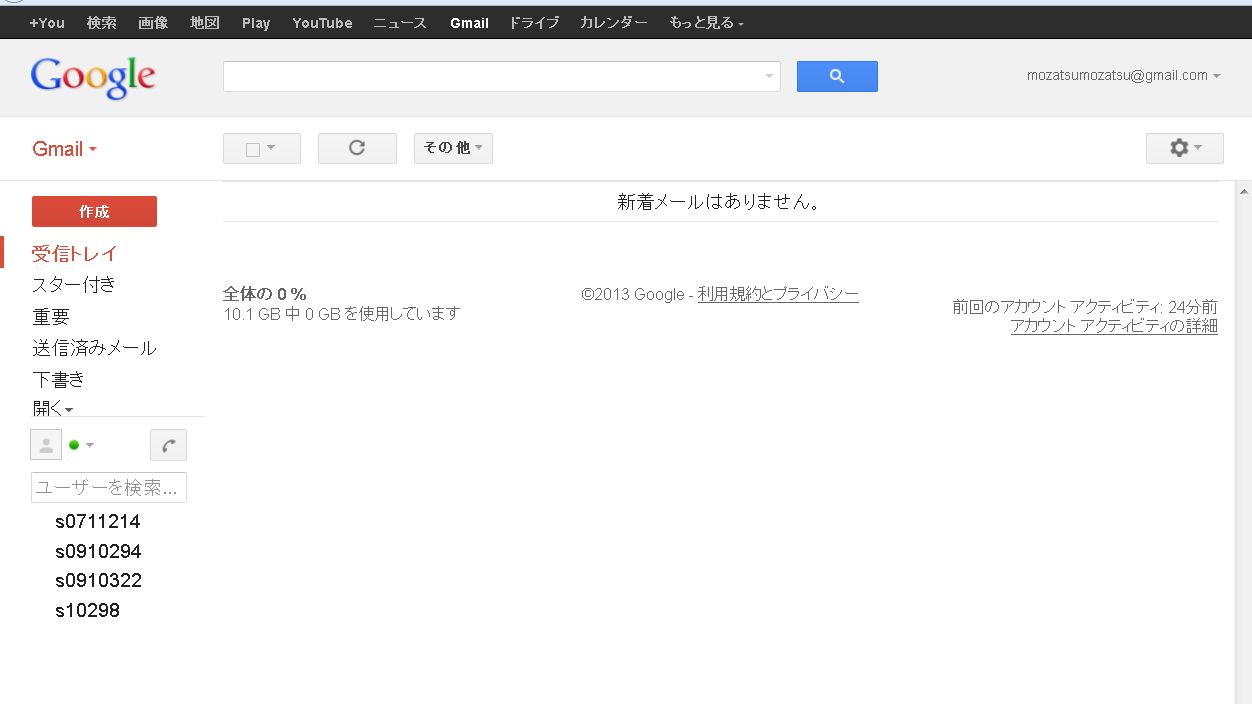Refresh the inbox with the reload icon

tap(357, 148)
